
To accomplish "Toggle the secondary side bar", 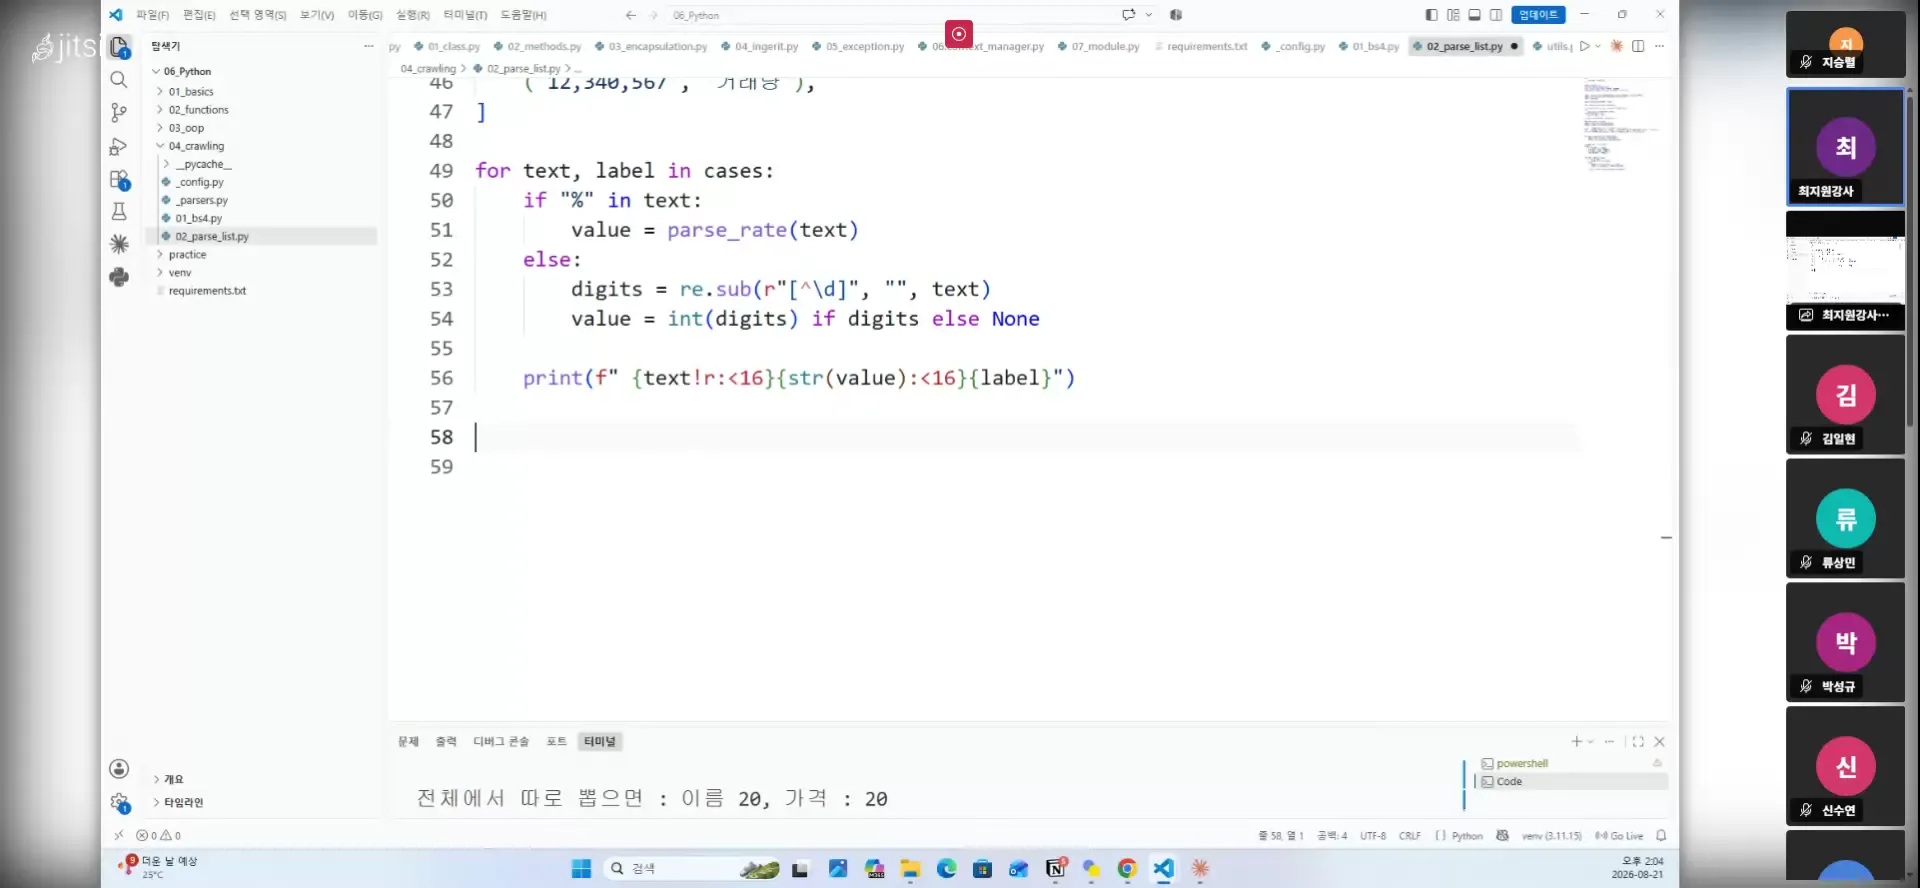I will click(x=1496, y=15).
